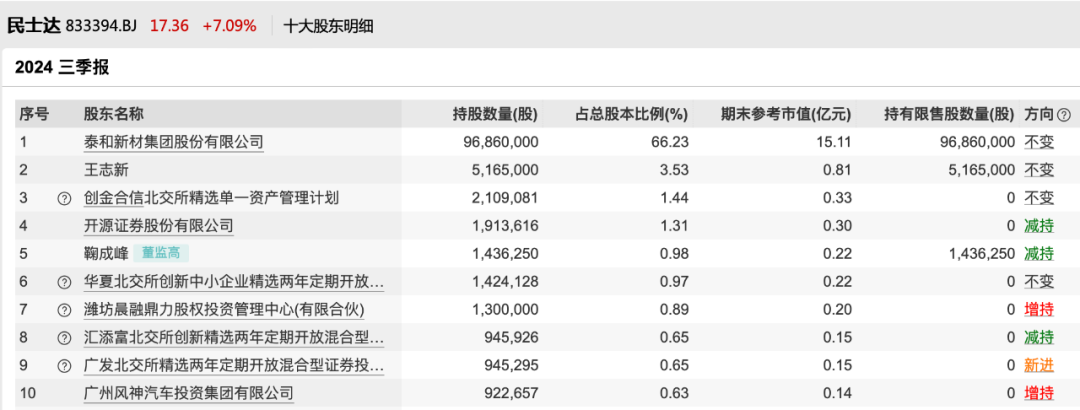This screenshot has height=410, width=1080.
Task: Click question mark icon beside 创金合信北交所精选单一资产管理计划
Action: 64,198
